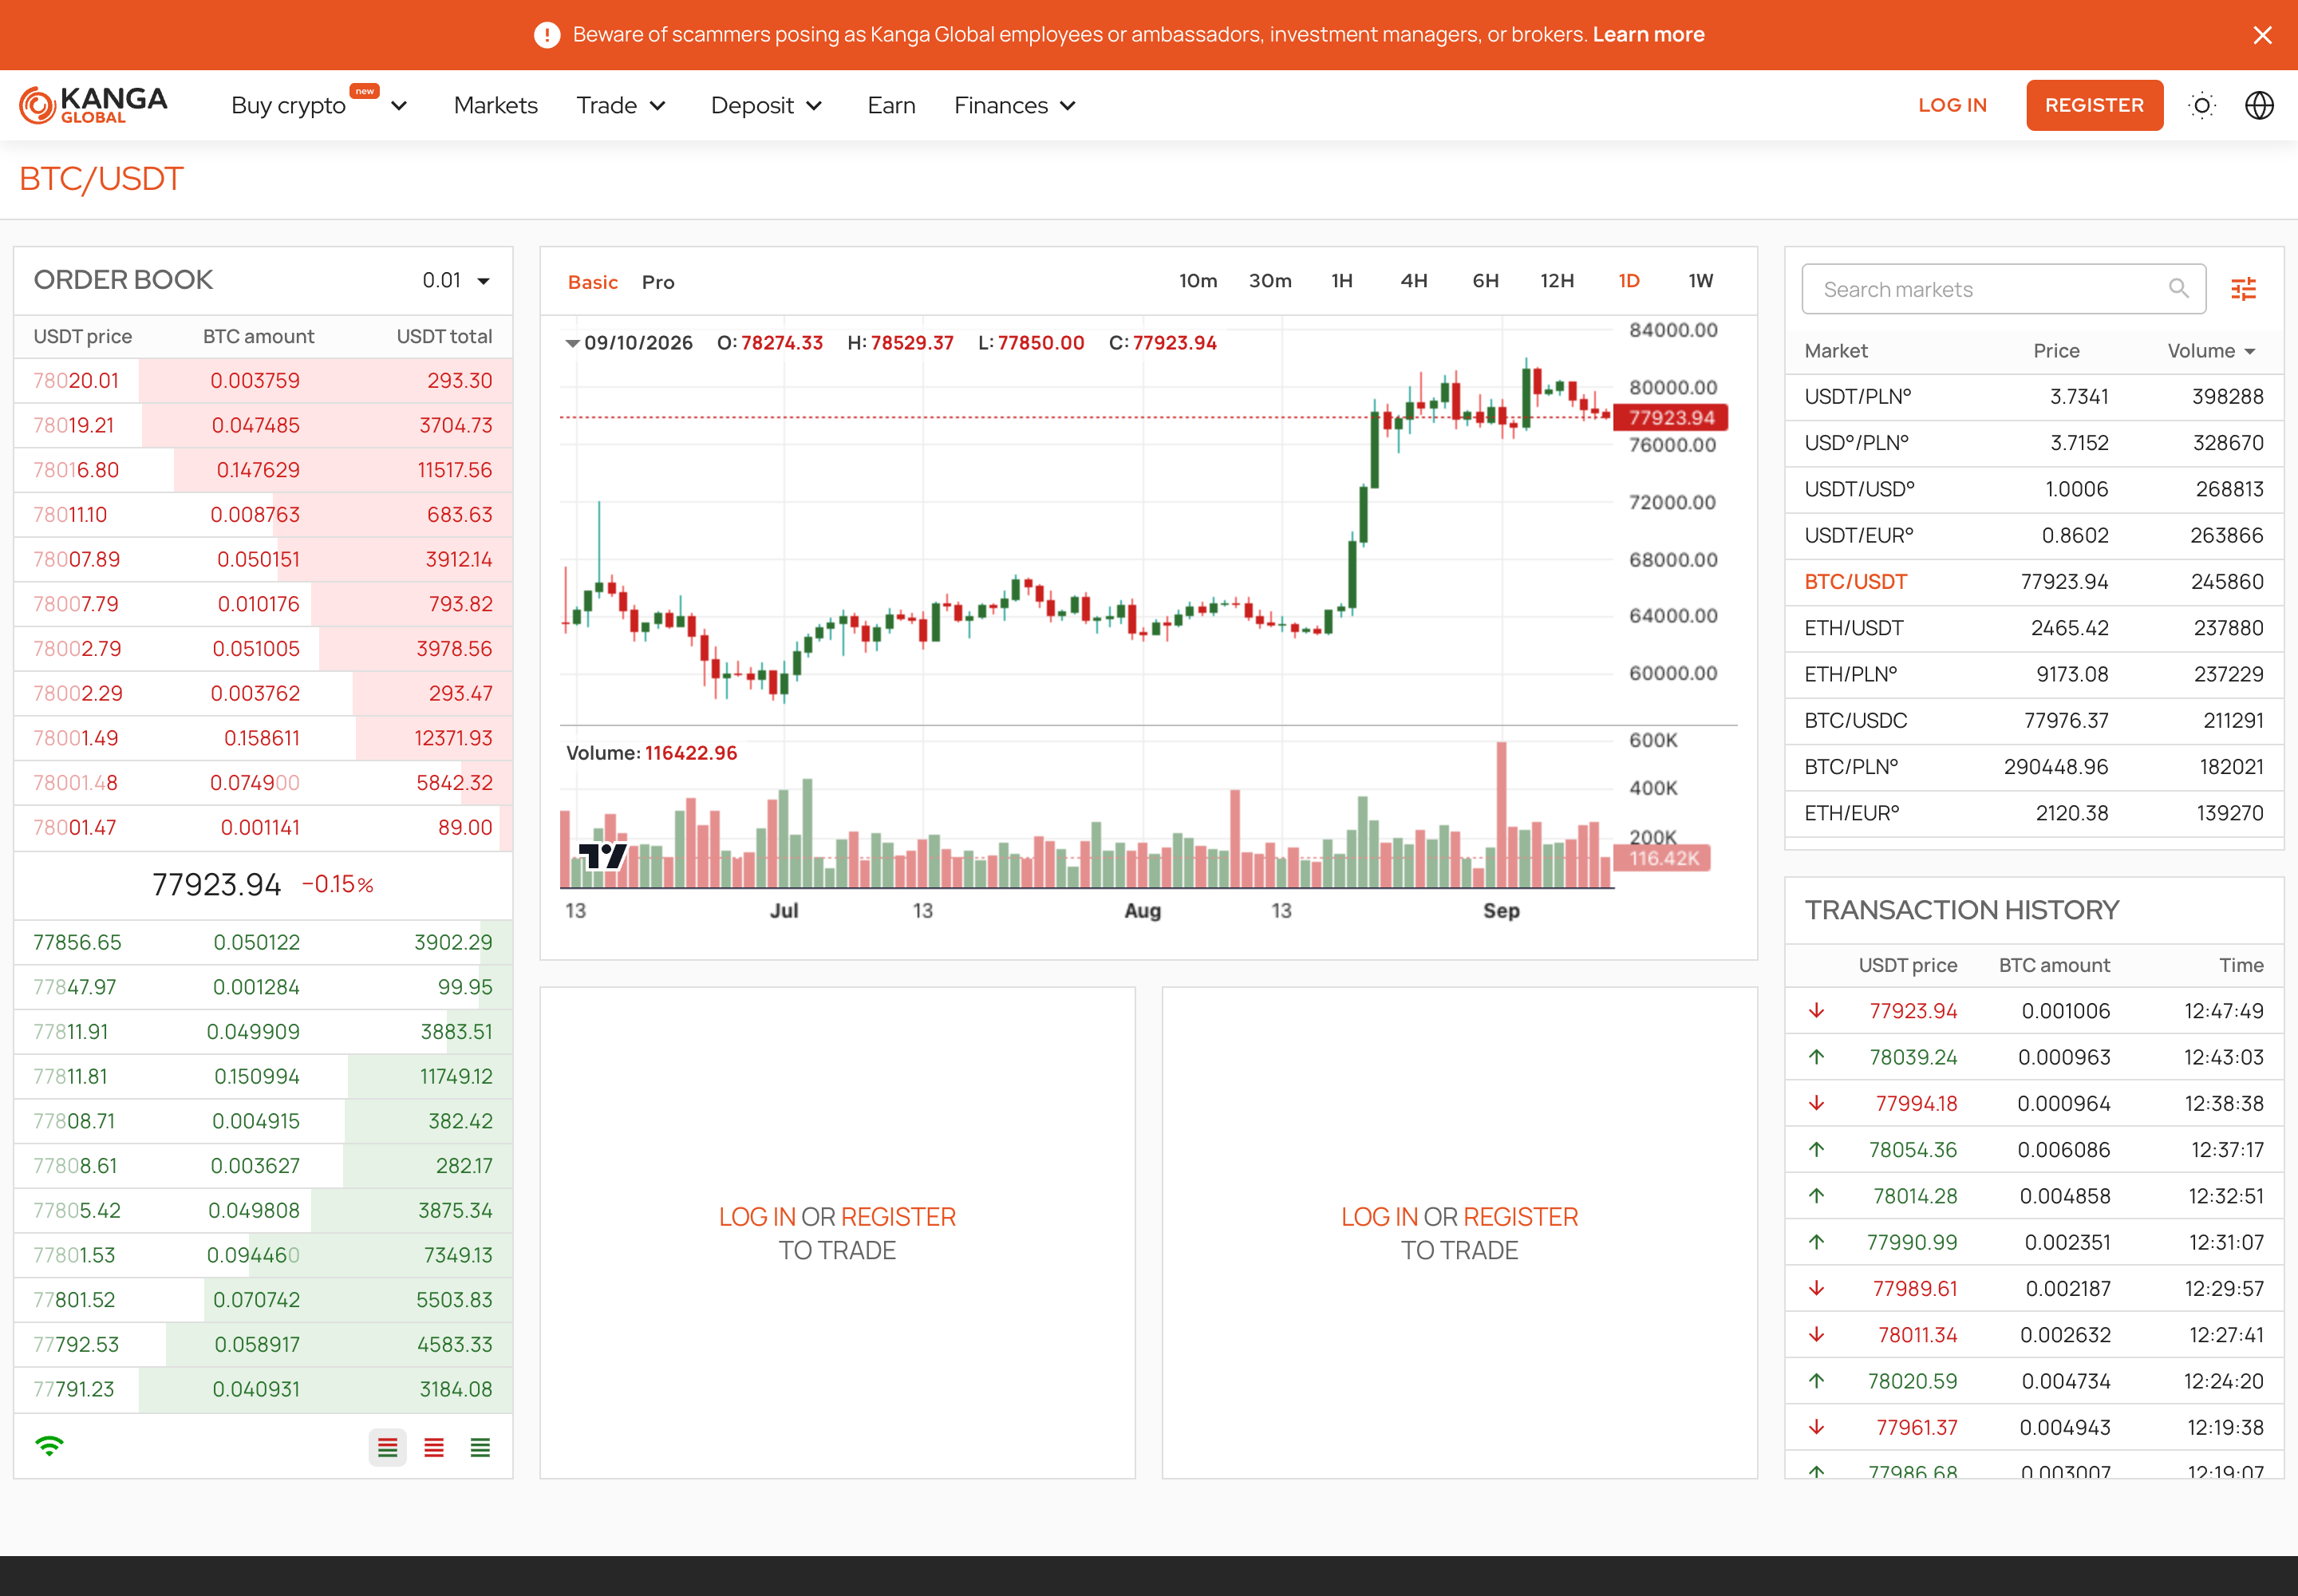Click ask order at price 78001.47
Screen dimensions: 2298x1596
click(x=263, y=828)
